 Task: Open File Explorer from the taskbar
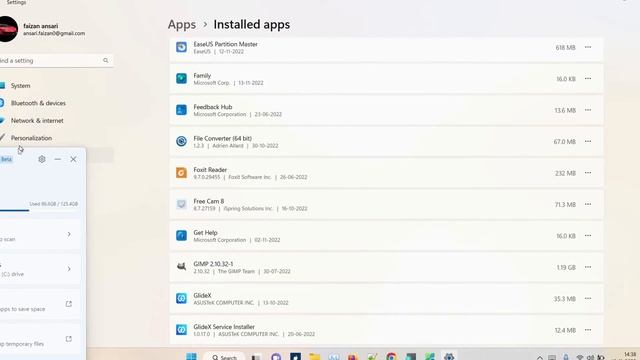pos(315,357)
